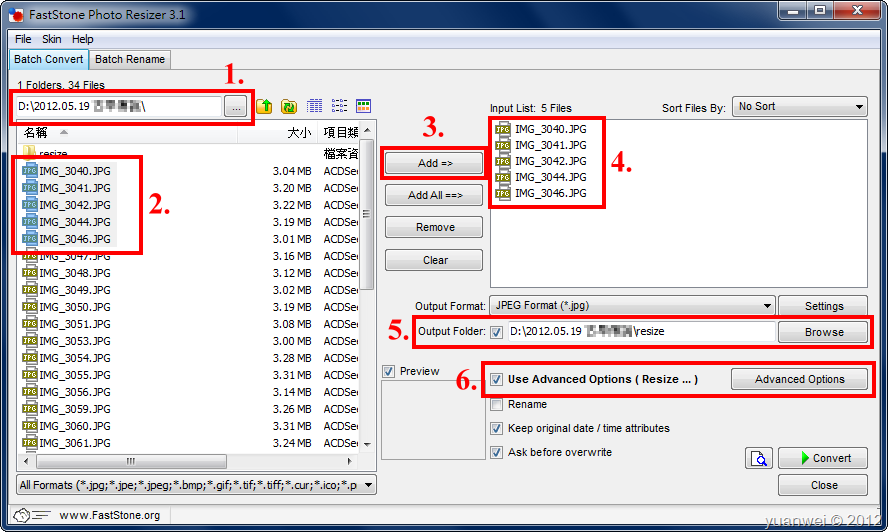Toggle Use Advanced Options checkbox

point(497,379)
